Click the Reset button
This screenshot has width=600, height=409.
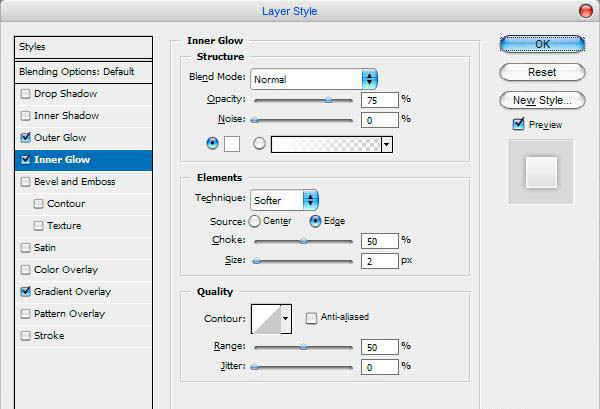tap(542, 72)
